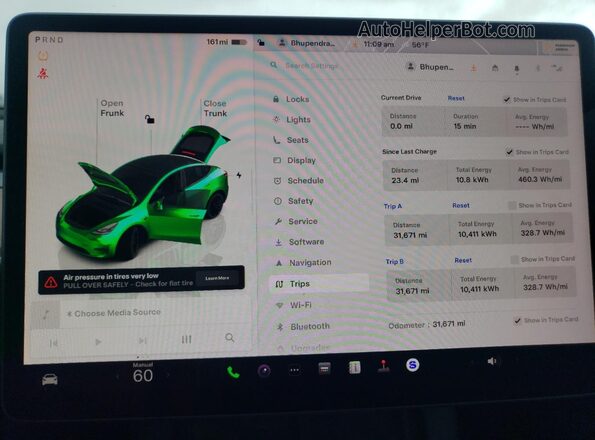Open Bhupen profile selector in settings header
Viewport: 595px width, 440px height.
click(x=430, y=67)
